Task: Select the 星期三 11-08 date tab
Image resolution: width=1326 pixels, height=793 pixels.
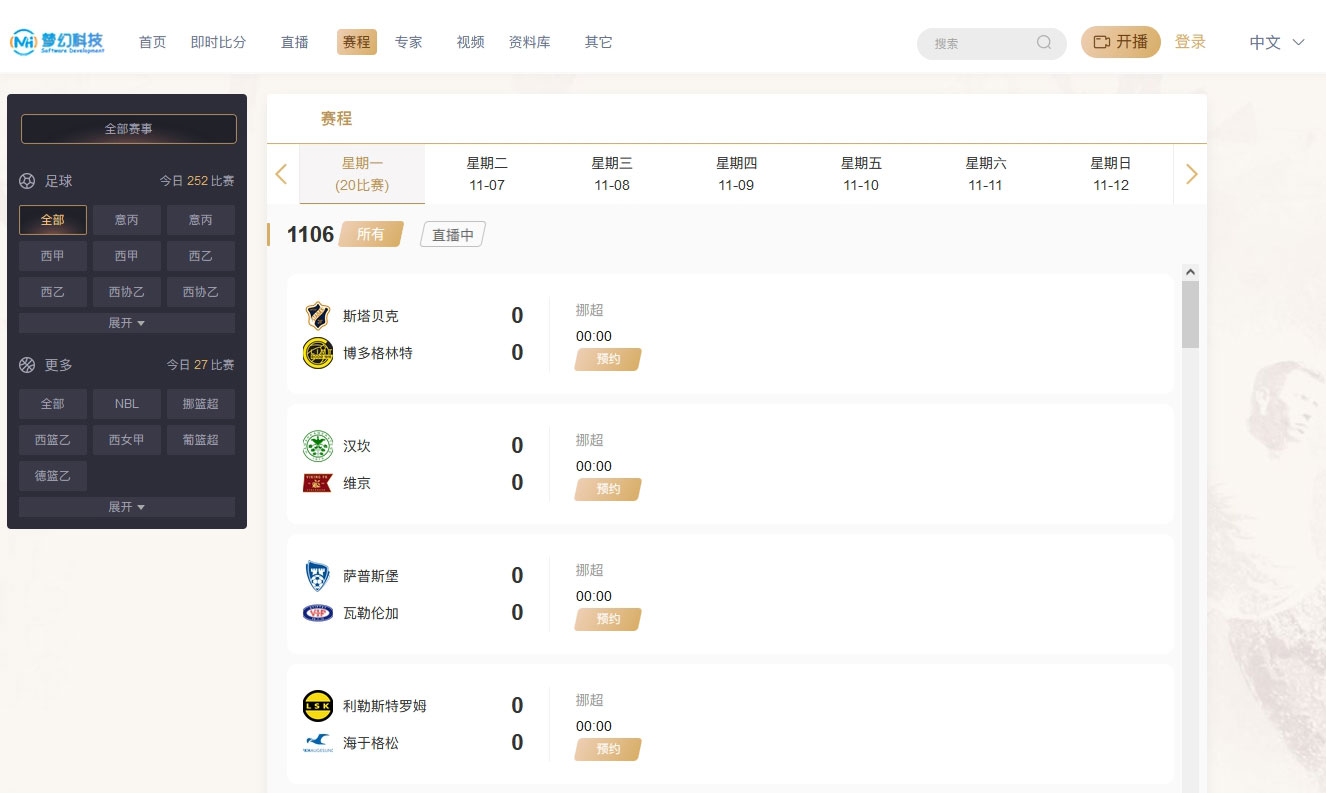Action: [612, 174]
